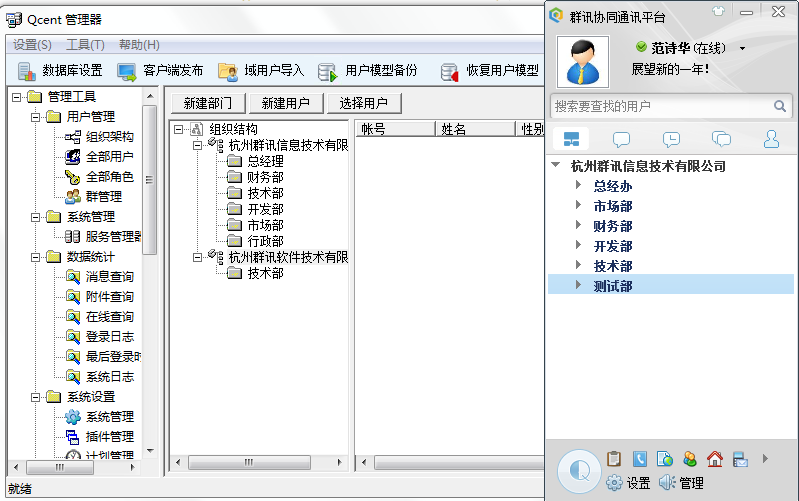Click the skin shirt icon in the chat title bar

[718, 11]
